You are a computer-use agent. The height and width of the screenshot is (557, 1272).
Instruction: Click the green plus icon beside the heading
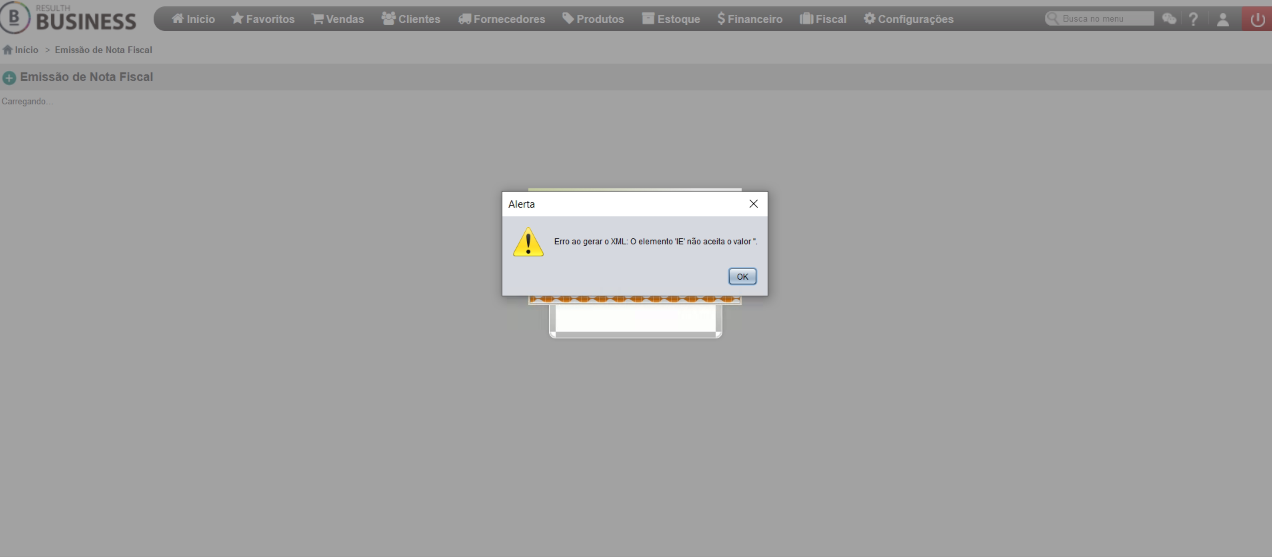pyautogui.click(x=9, y=77)
